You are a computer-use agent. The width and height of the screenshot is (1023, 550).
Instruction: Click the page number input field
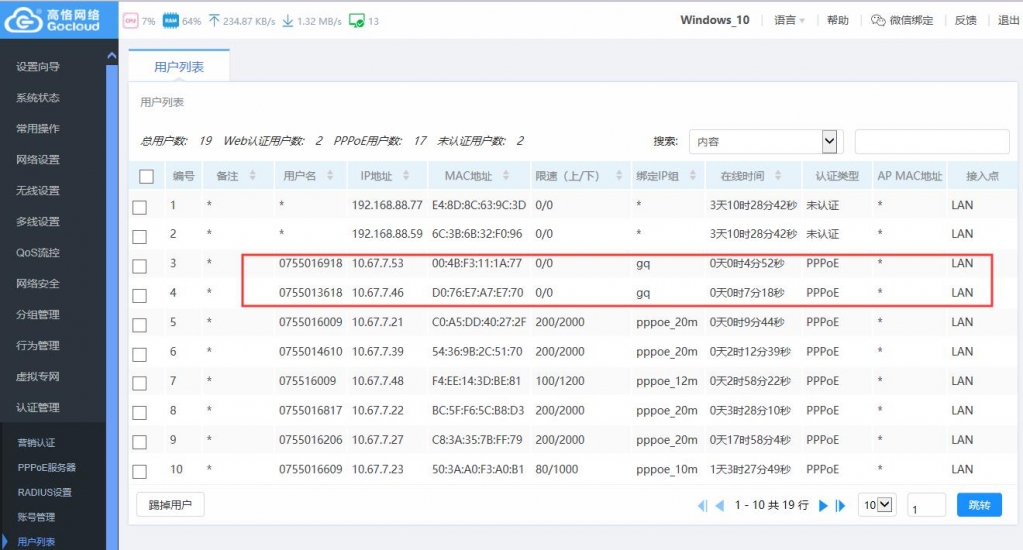tap(926, 505)
